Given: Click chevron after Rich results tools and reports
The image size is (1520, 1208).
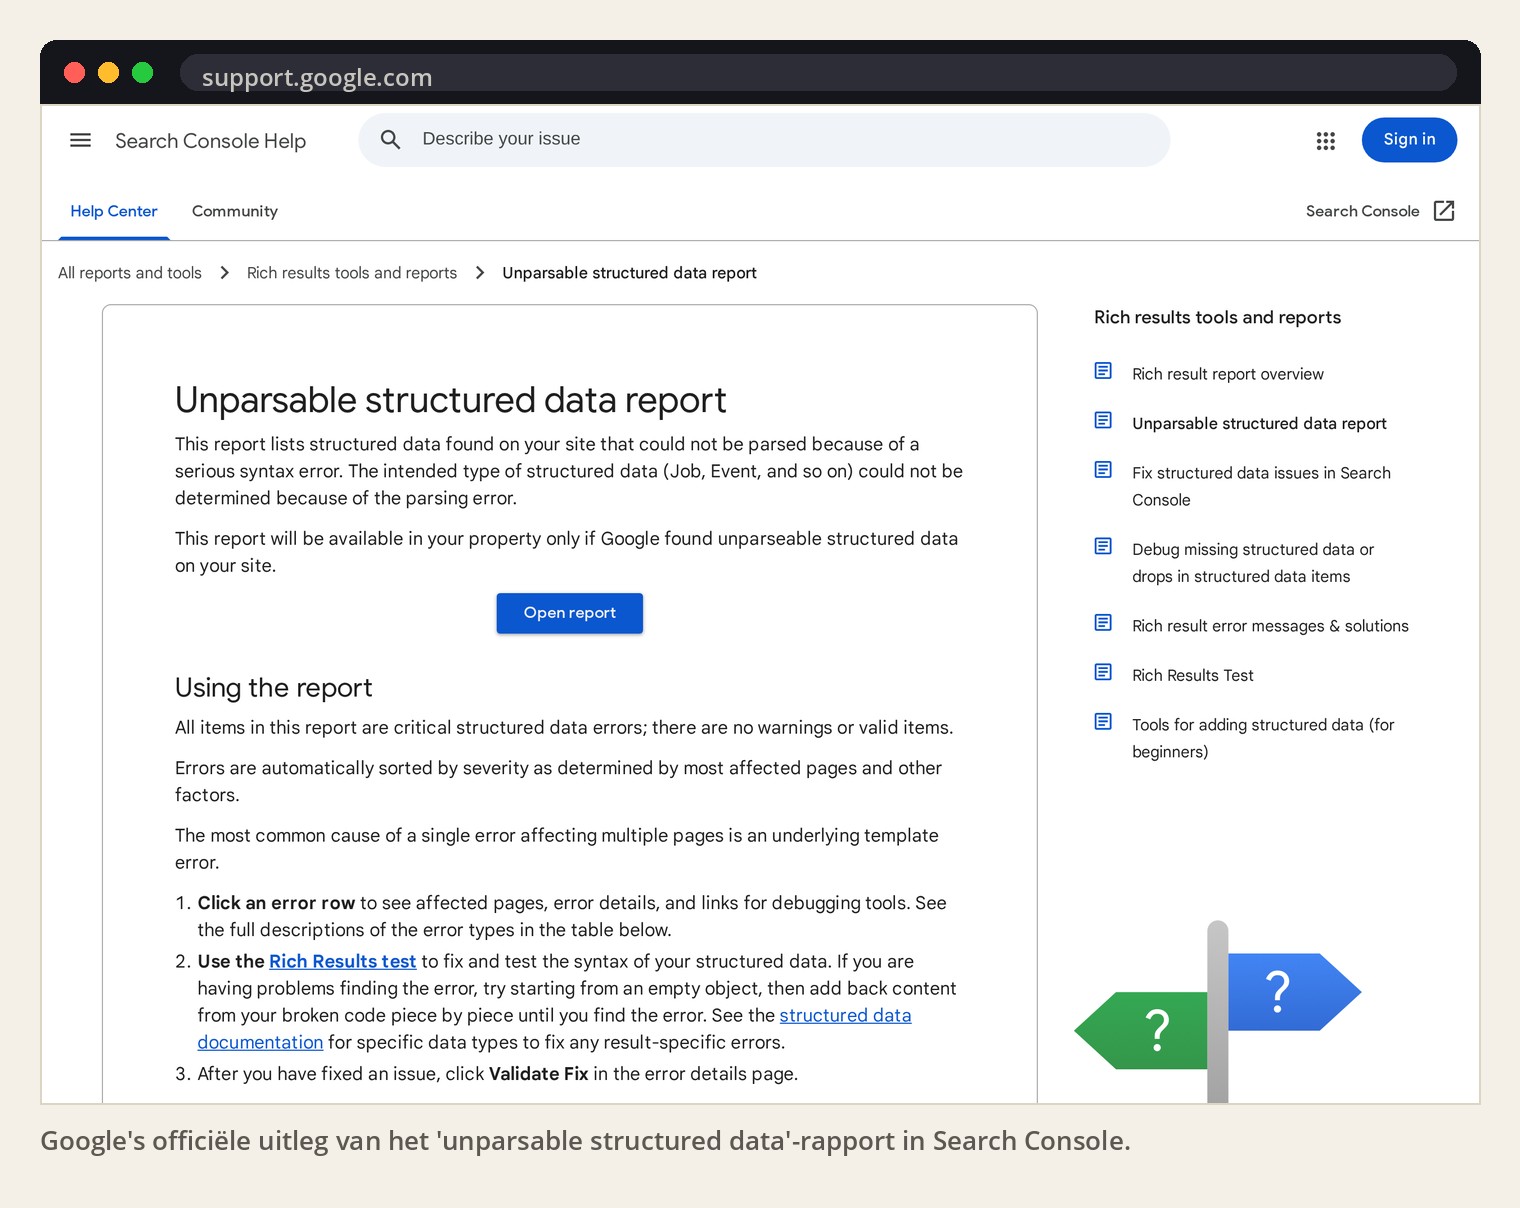Looking at the screenshot, I should coord(480,273).
